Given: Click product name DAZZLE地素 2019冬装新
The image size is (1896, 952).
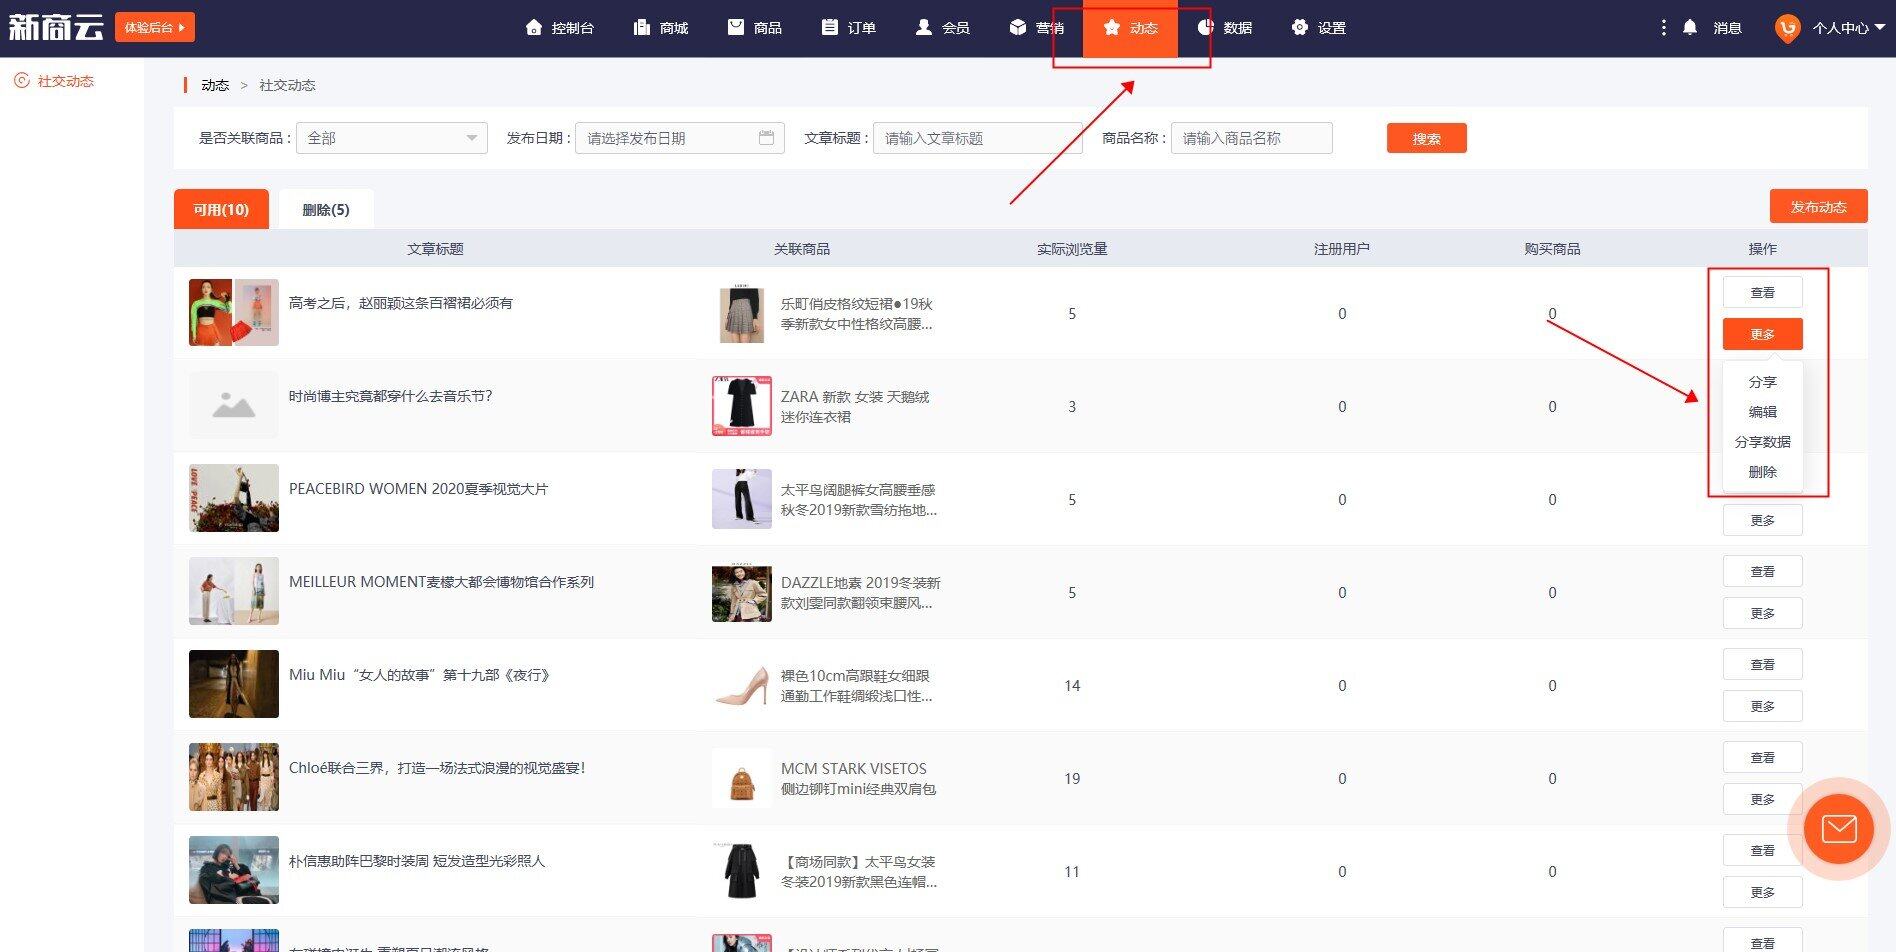Looking at the screenshot, I should [x=860, y=582].
